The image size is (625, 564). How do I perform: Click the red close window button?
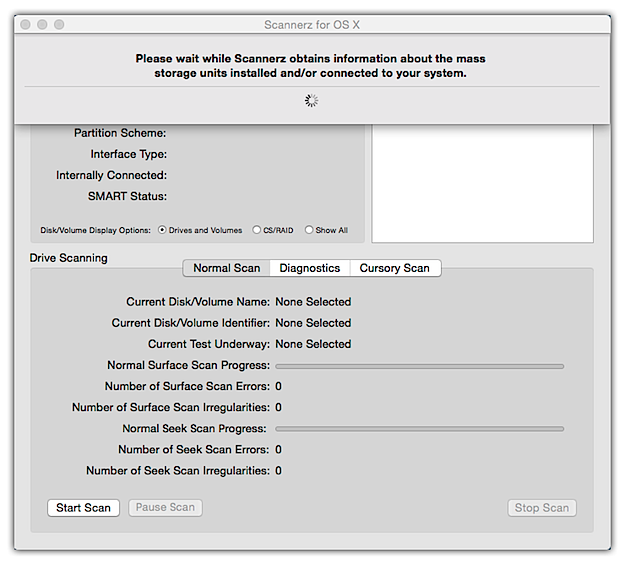pos(26,25)
